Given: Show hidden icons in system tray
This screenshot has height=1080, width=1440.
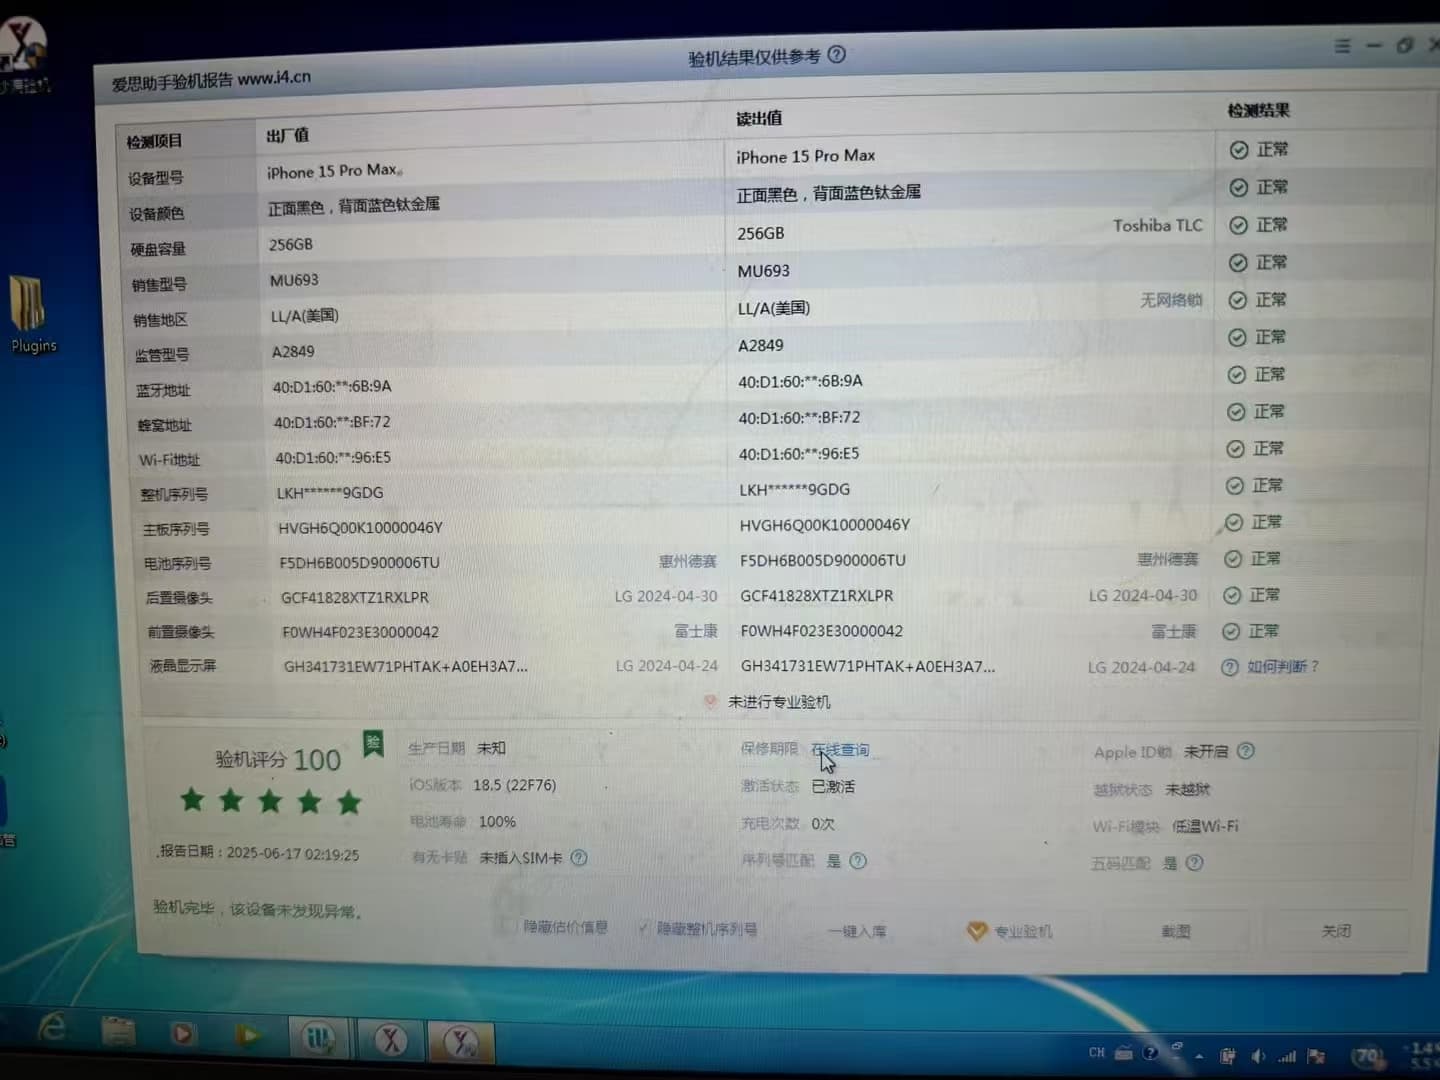Looking at the screenshot, I should pos(1199,1056).
